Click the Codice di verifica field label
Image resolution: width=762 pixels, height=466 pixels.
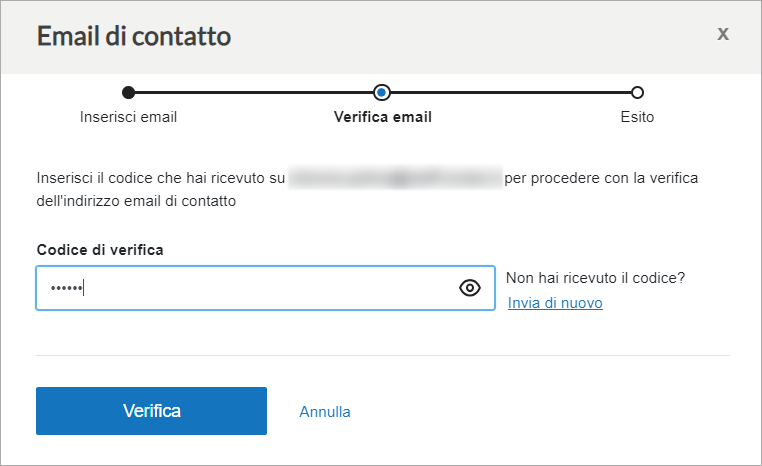click(100, 250)
